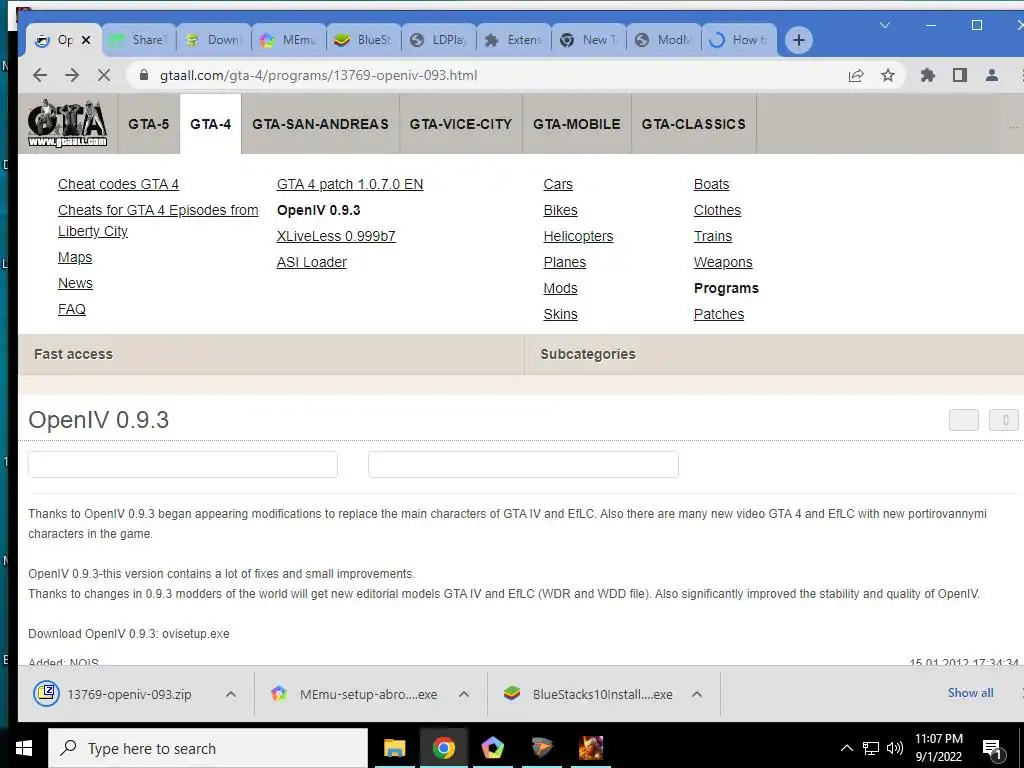Open XLiveLess 0.999b7 link
The image size is (1024, 768).
coord(336,236)
